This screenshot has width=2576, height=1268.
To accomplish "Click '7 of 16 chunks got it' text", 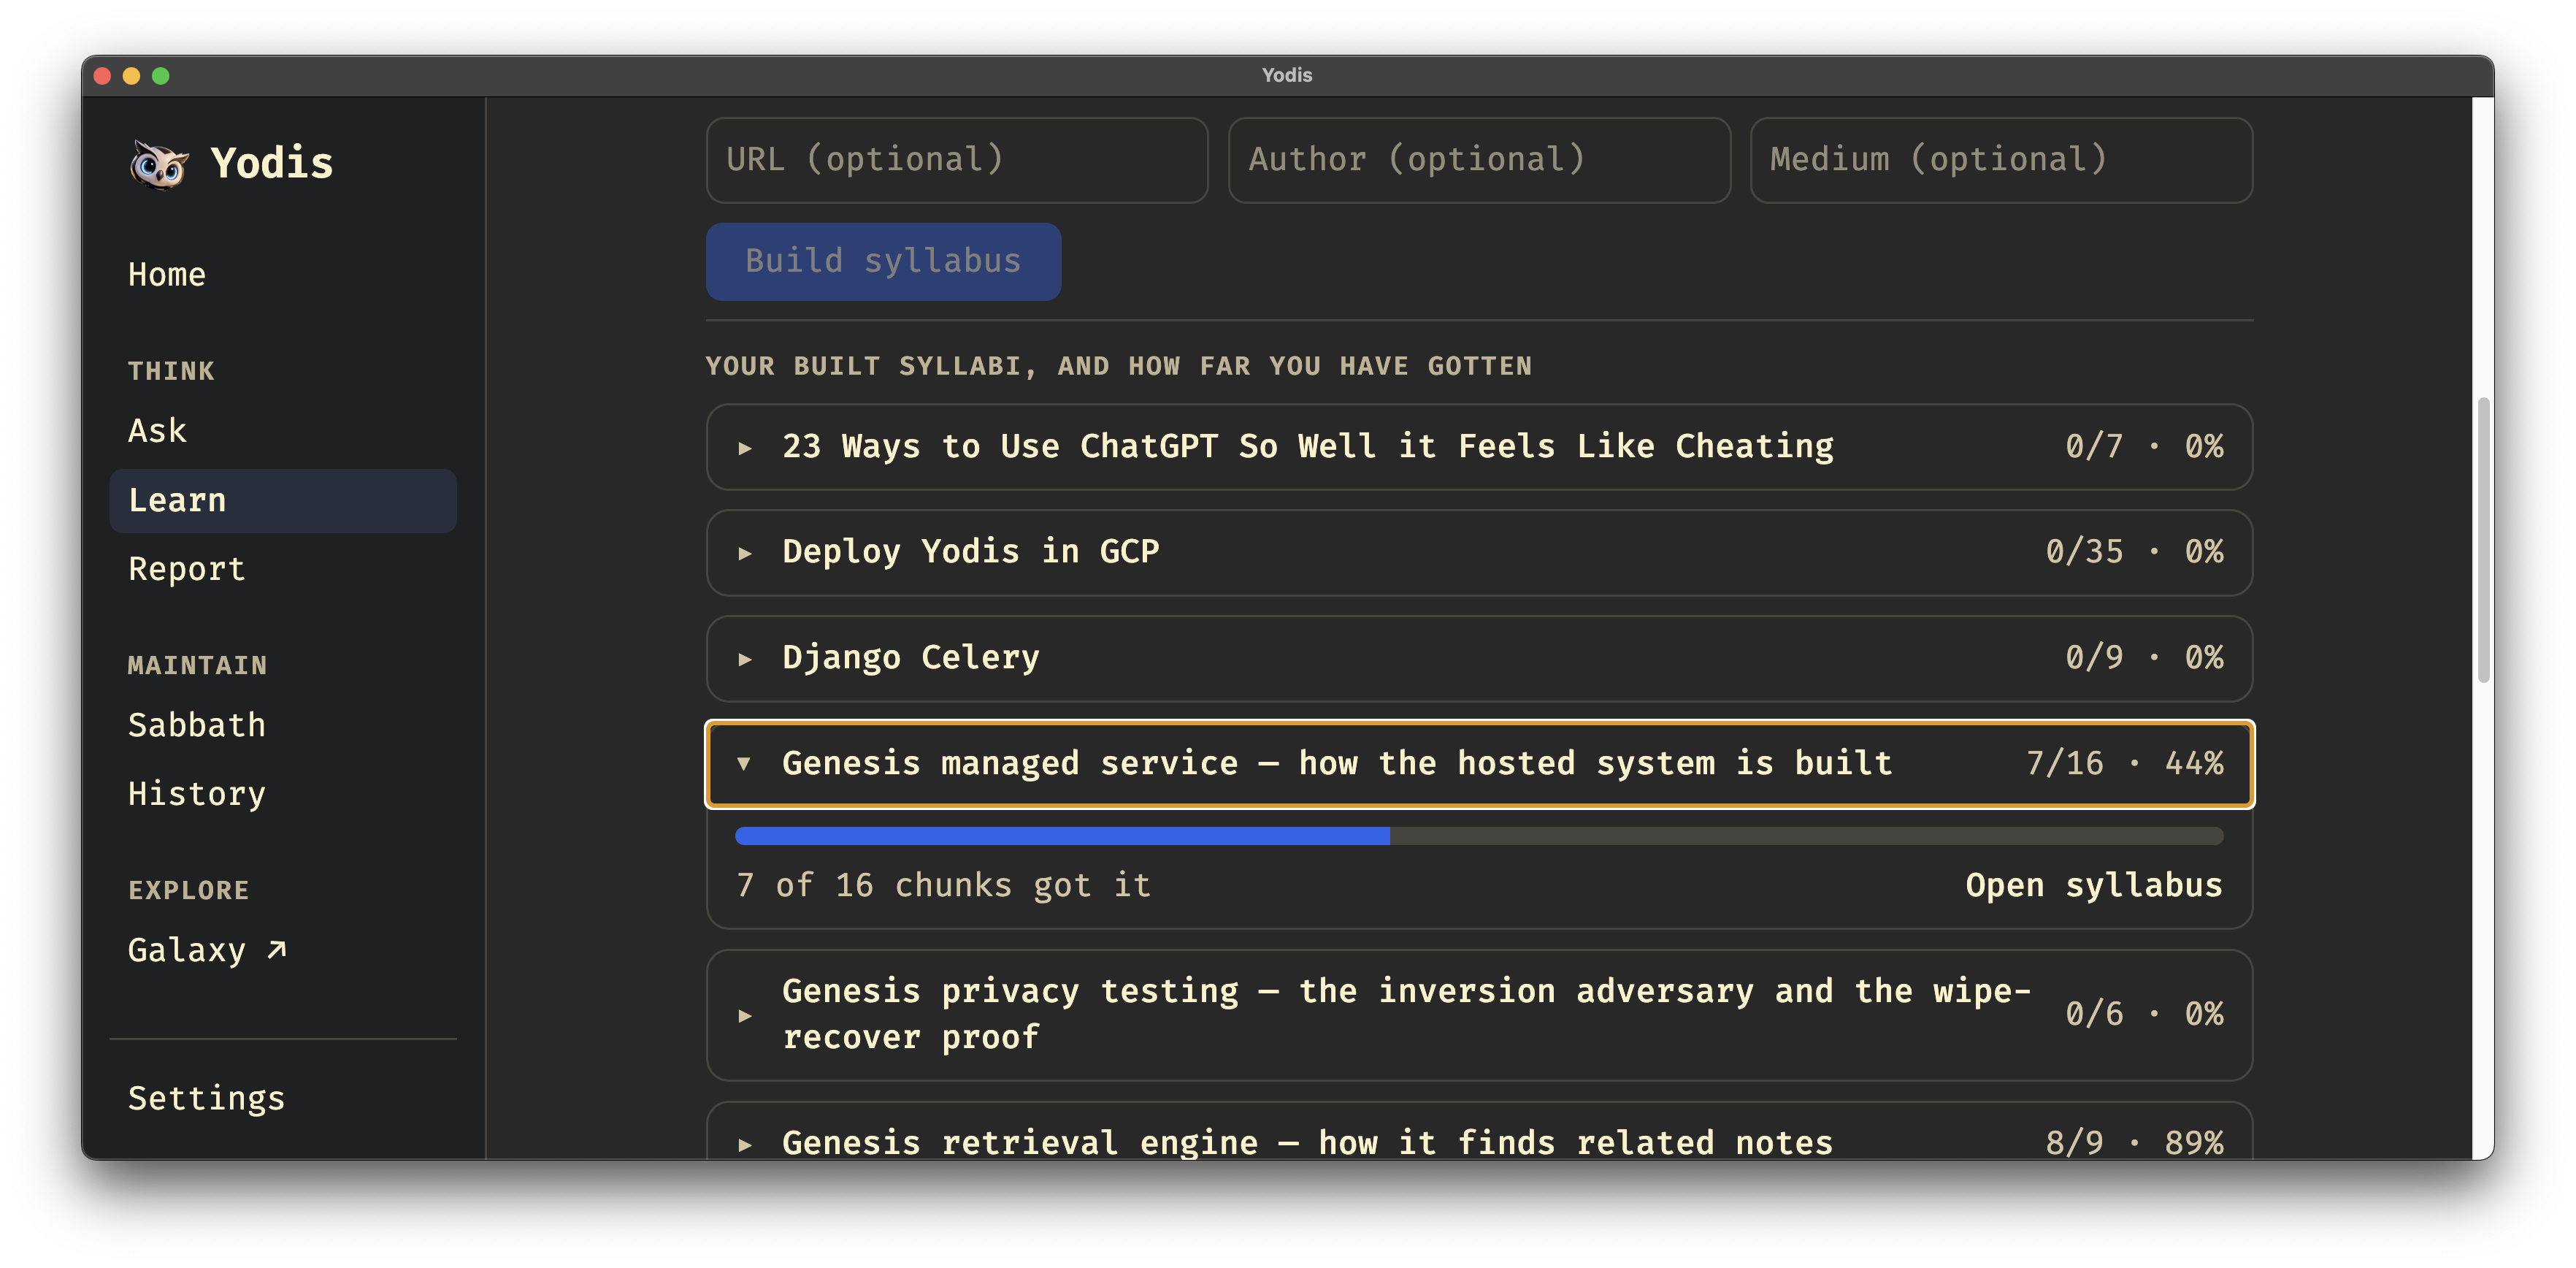I will tap(943, 885).
